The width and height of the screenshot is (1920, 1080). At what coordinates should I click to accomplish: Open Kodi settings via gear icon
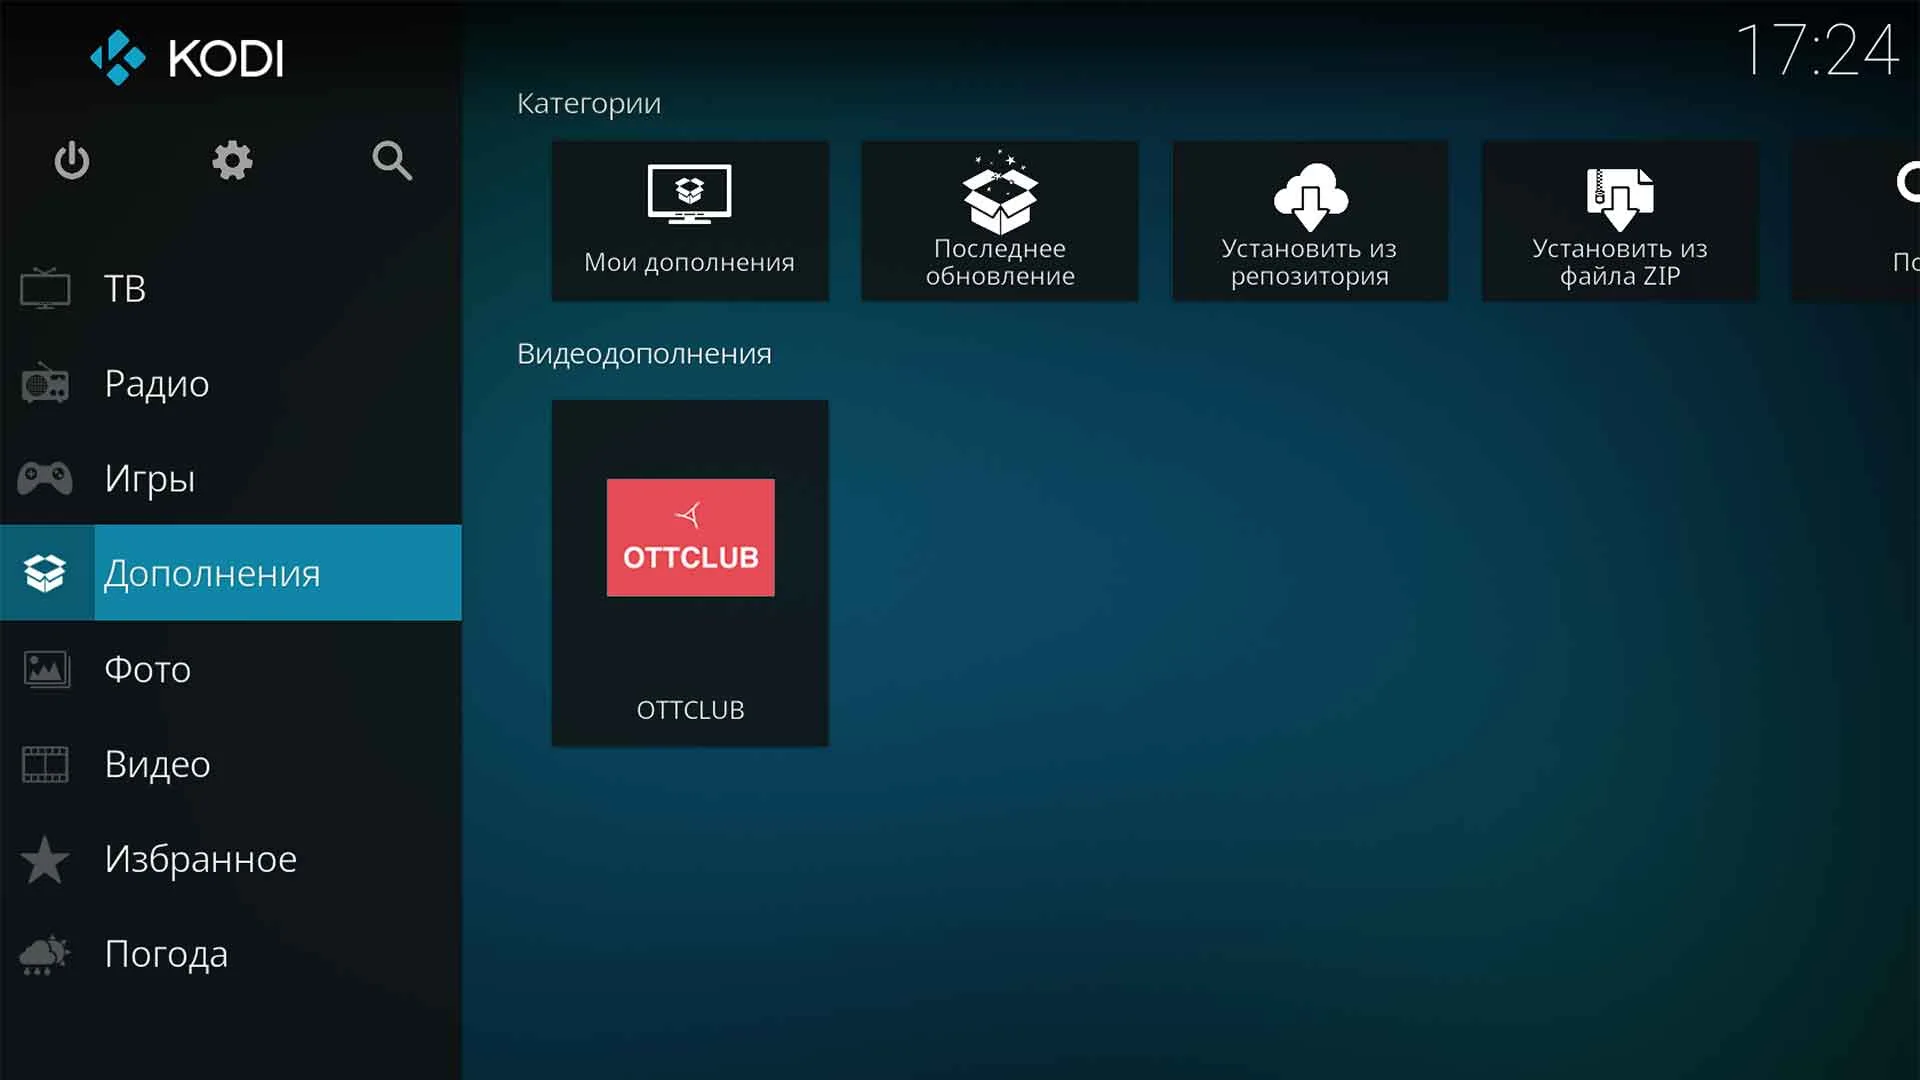231,161
